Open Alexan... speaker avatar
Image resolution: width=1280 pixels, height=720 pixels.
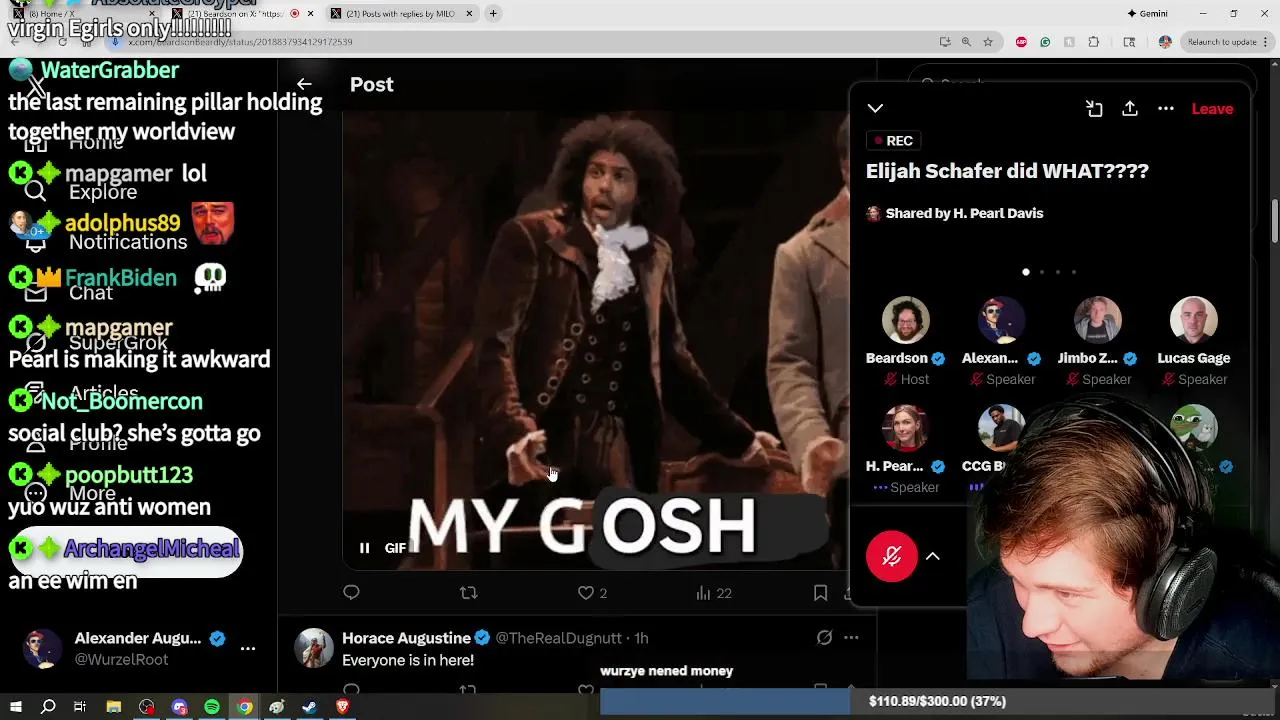[x=1001, y=321]
